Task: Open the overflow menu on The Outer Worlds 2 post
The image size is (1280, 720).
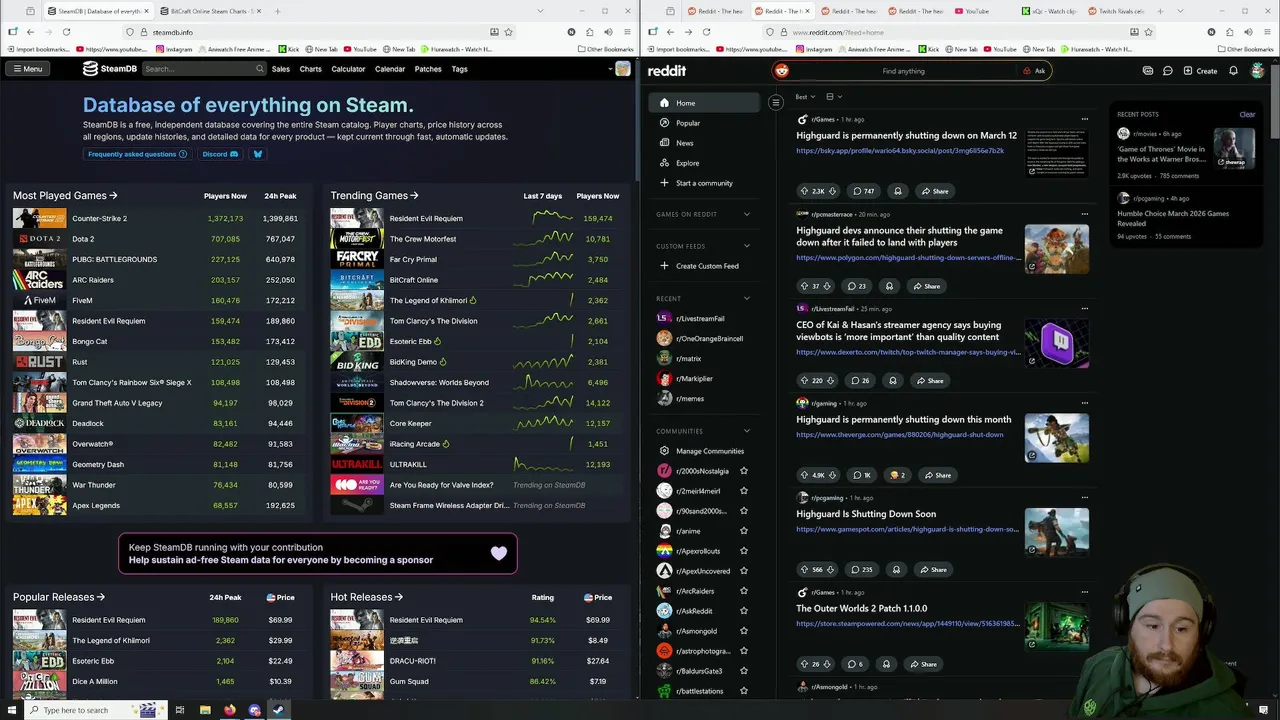Action: [x=1084, y=592]
